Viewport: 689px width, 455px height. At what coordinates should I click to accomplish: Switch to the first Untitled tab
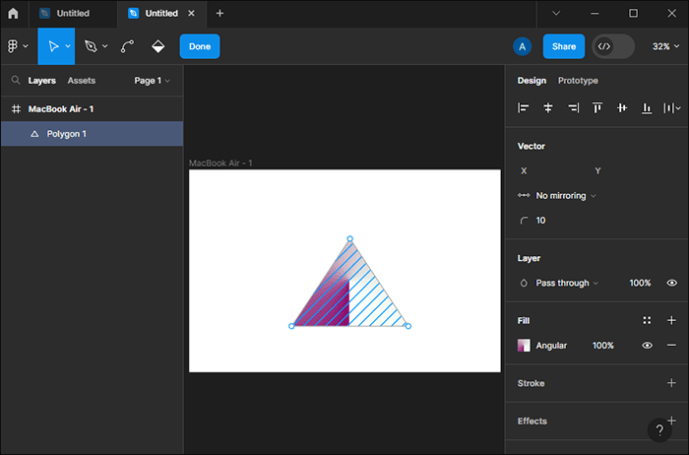click(x=73, y=13)
